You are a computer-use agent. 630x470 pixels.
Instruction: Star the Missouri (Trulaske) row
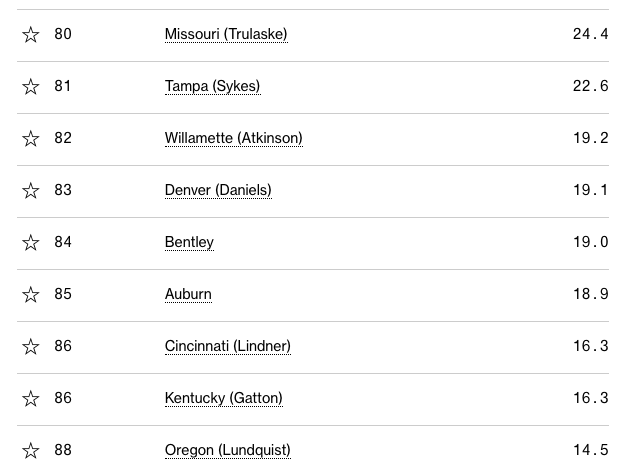31,35
